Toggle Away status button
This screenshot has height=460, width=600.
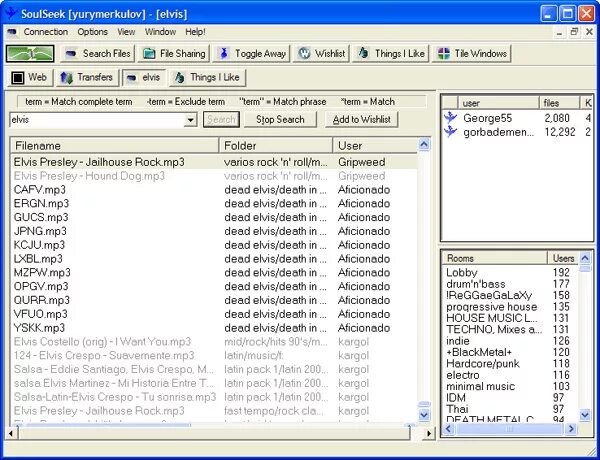251,54
